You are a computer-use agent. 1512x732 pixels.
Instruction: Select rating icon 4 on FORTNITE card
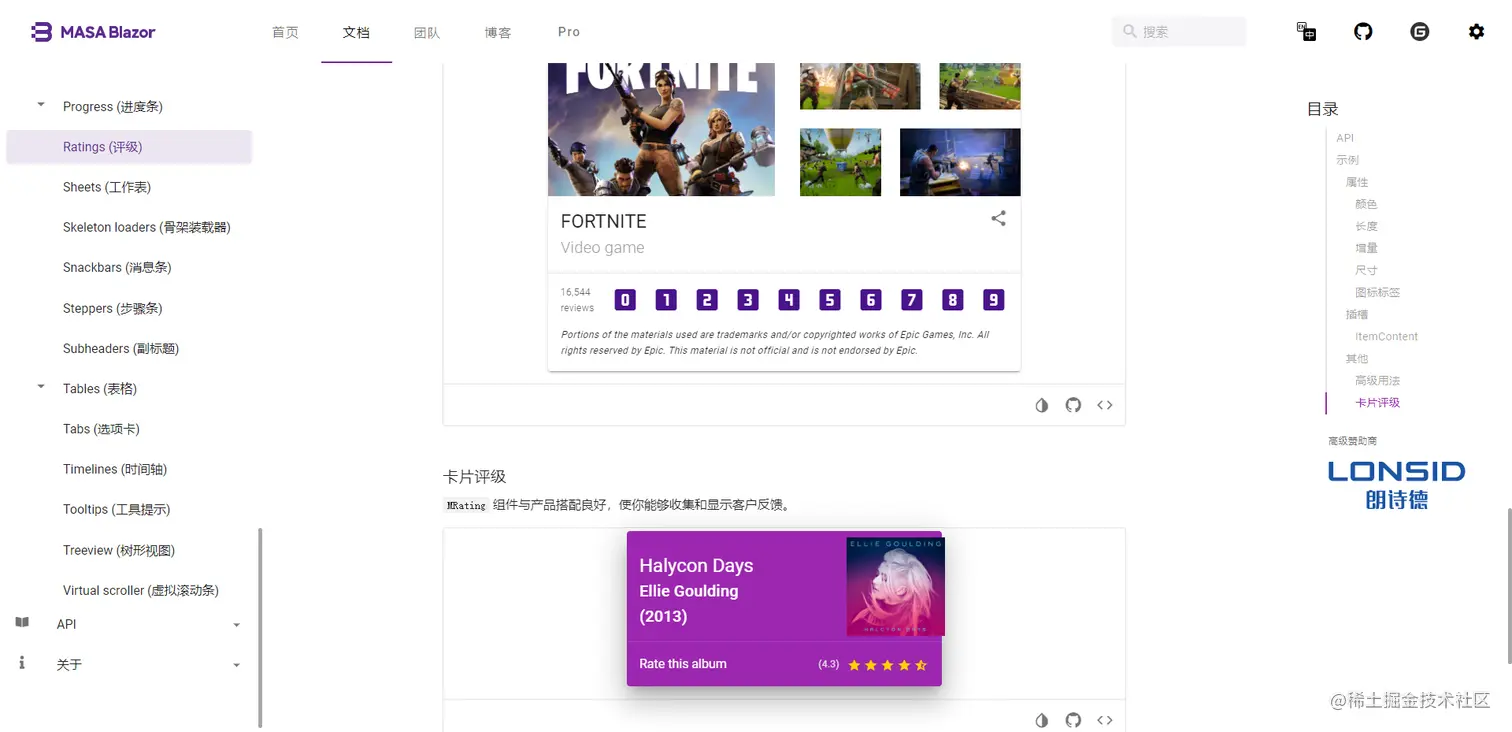tap(789, 300)
